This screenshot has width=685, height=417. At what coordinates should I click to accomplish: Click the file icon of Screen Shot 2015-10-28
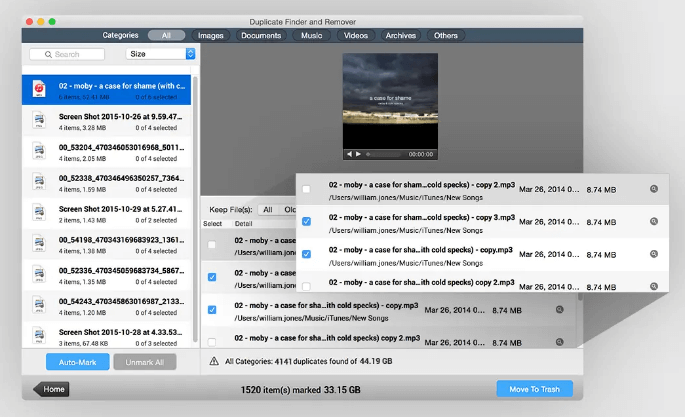coord(39,335)
